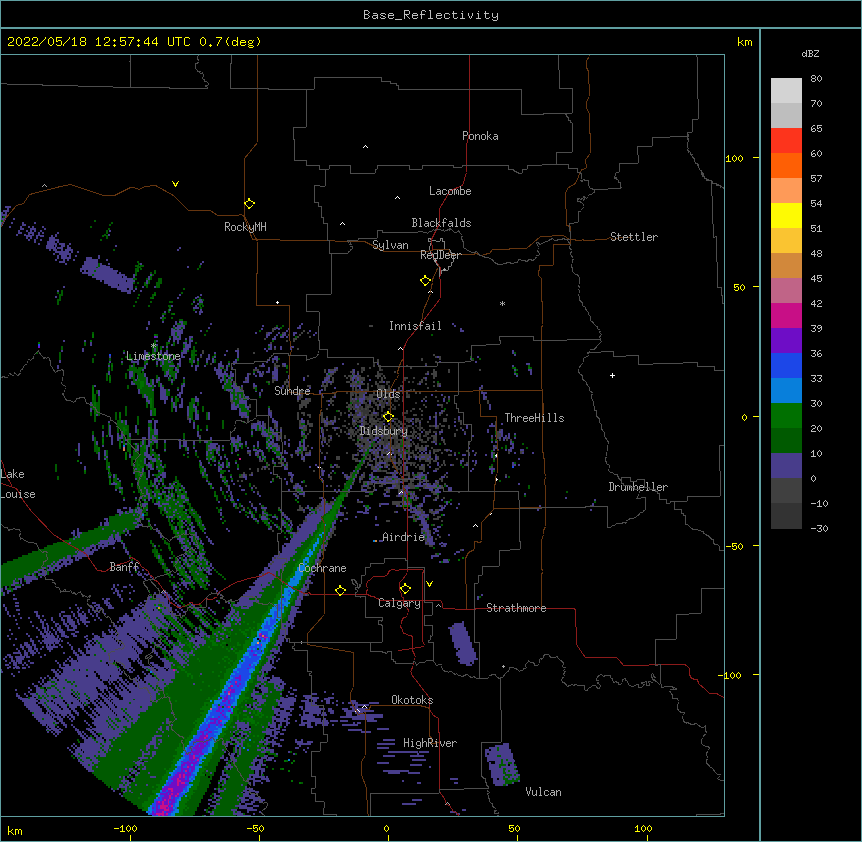Viewport: 862px width, 842px height.
Task: Click the white asterisk marker east of Innisfail
Action: tap(502, 303)
